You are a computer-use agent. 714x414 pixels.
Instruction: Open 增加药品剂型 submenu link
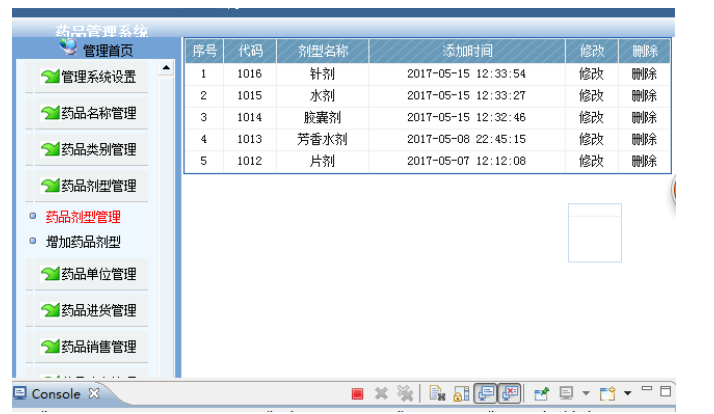coord(83,242)
